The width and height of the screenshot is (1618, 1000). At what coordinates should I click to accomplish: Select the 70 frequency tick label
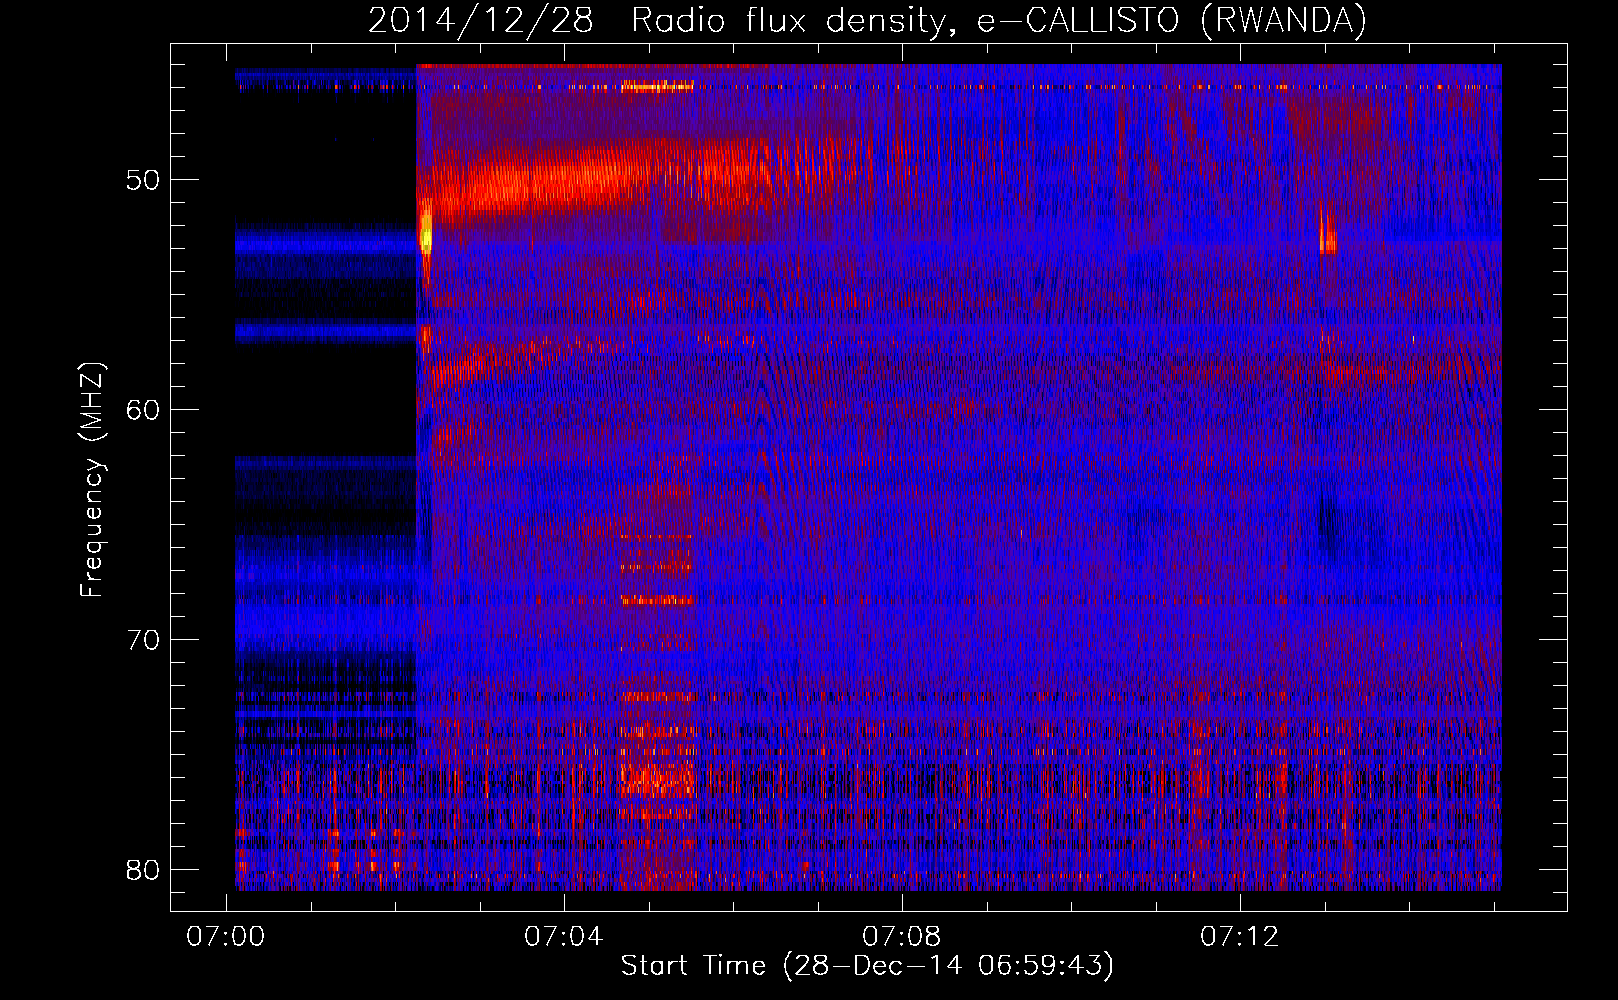143,640
